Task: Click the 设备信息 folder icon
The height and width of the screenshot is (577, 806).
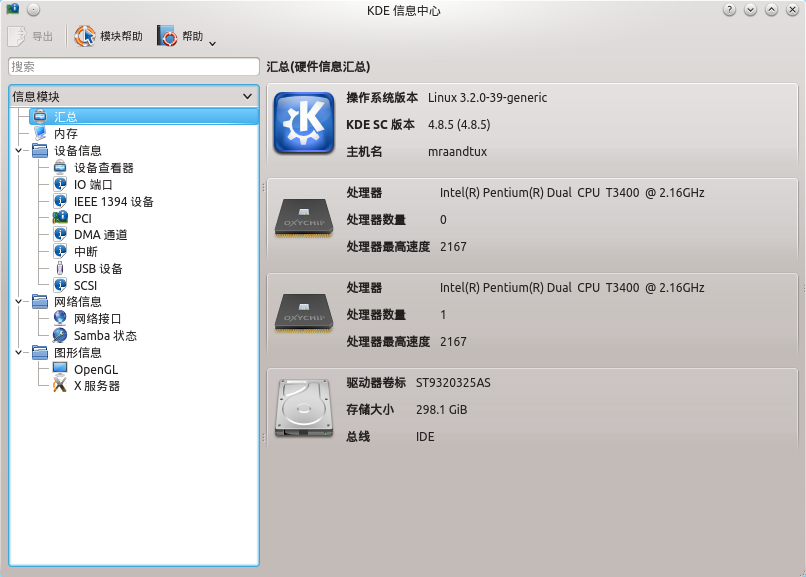Action: [40, 151]
